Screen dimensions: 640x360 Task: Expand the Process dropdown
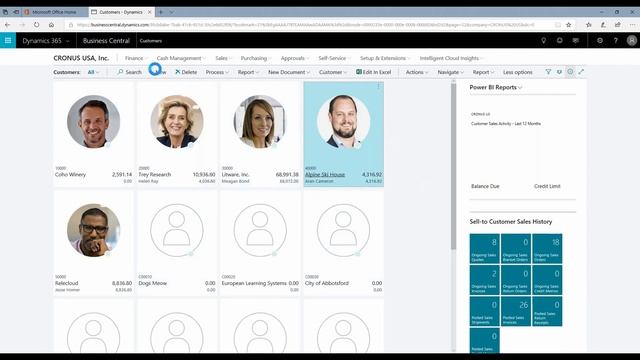click(217, 72)
